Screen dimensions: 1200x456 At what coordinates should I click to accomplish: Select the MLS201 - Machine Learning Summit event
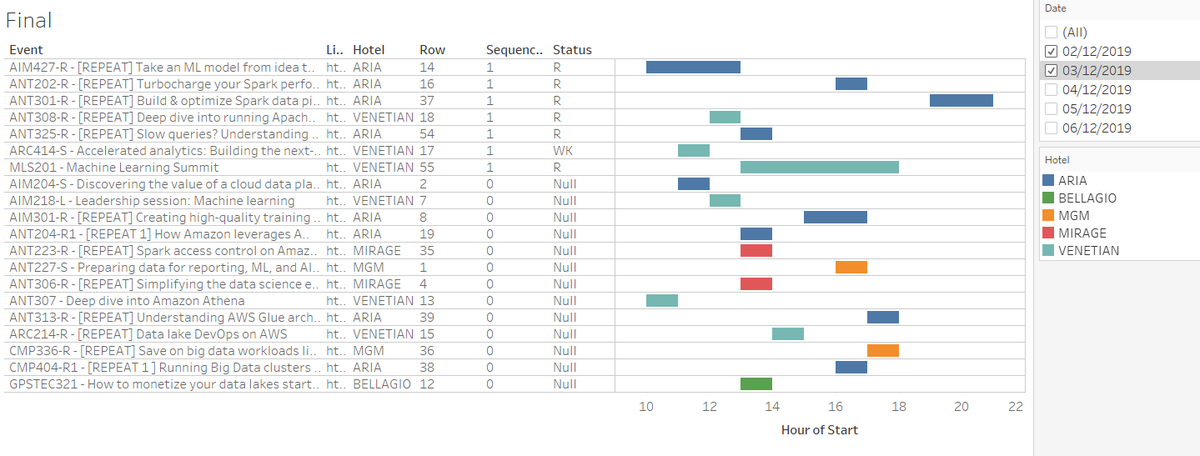113,167
